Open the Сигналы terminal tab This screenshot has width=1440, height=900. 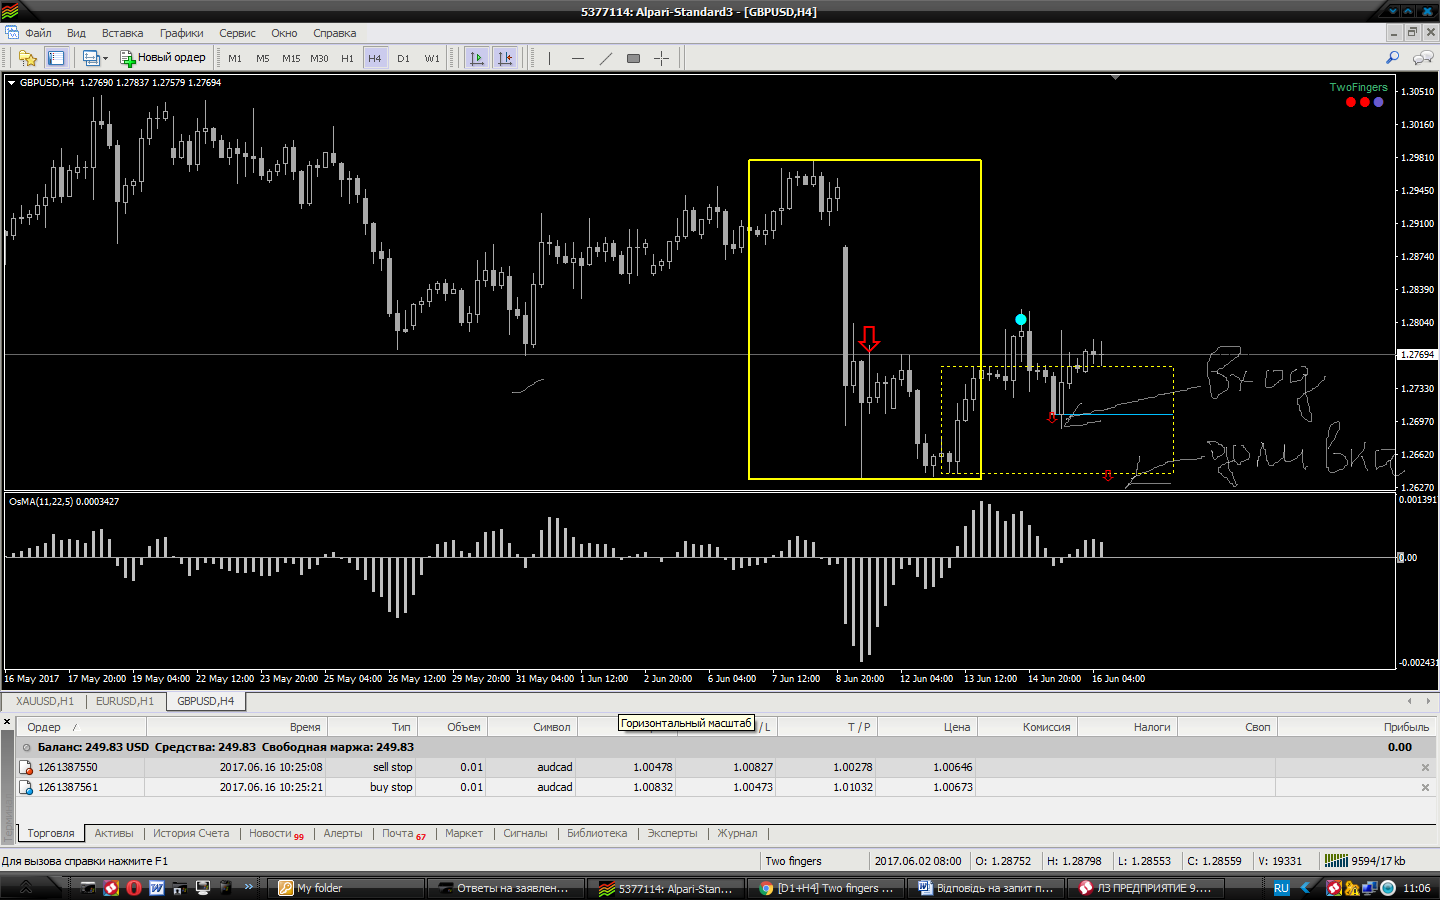pos(525,833)
